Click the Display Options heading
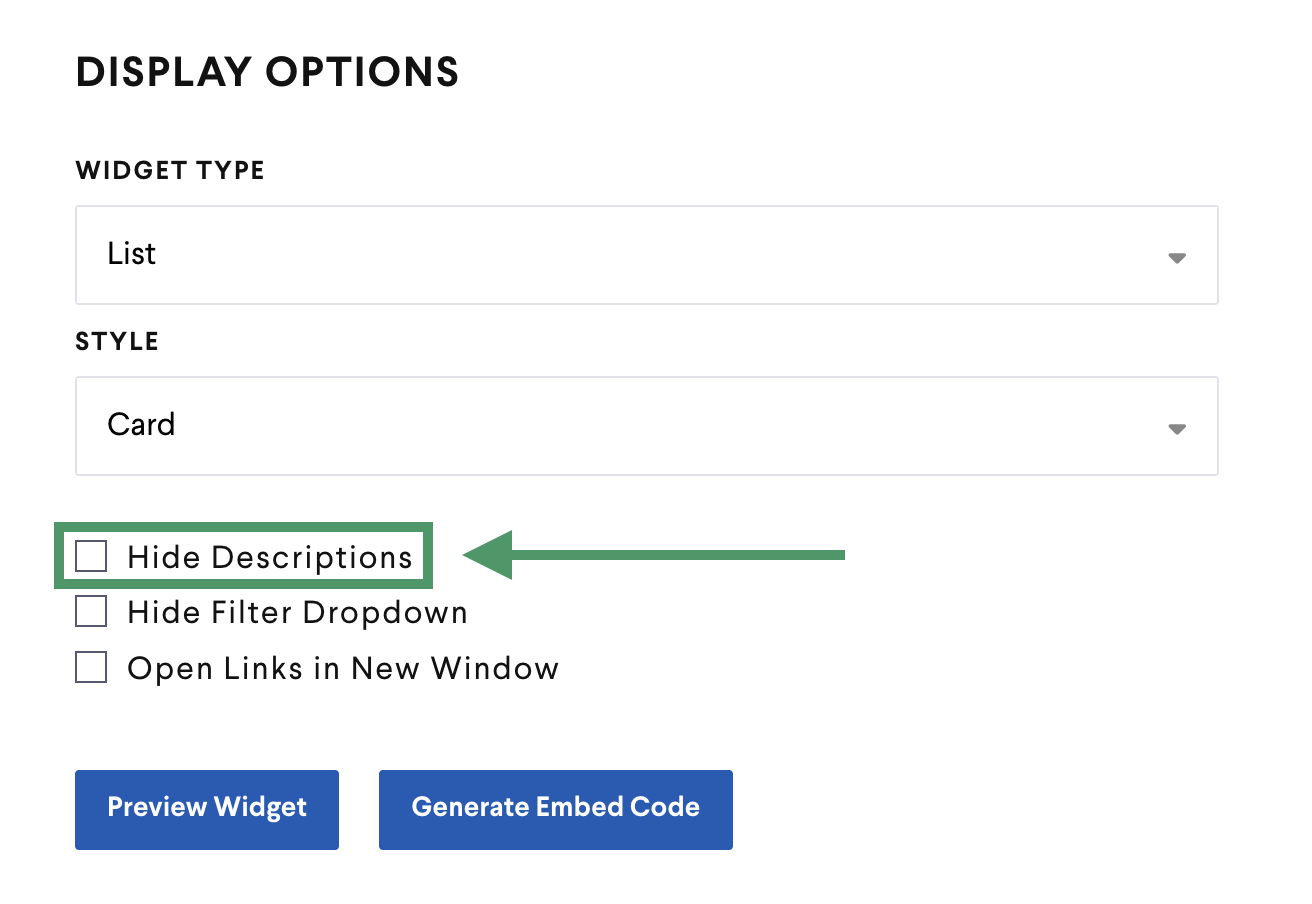This screenshot has height=904, width=1312. [x=267, y=73]
